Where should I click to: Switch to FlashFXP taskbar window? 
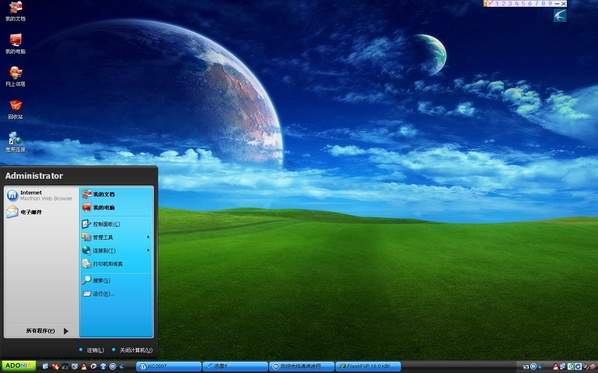pos(368,366)
